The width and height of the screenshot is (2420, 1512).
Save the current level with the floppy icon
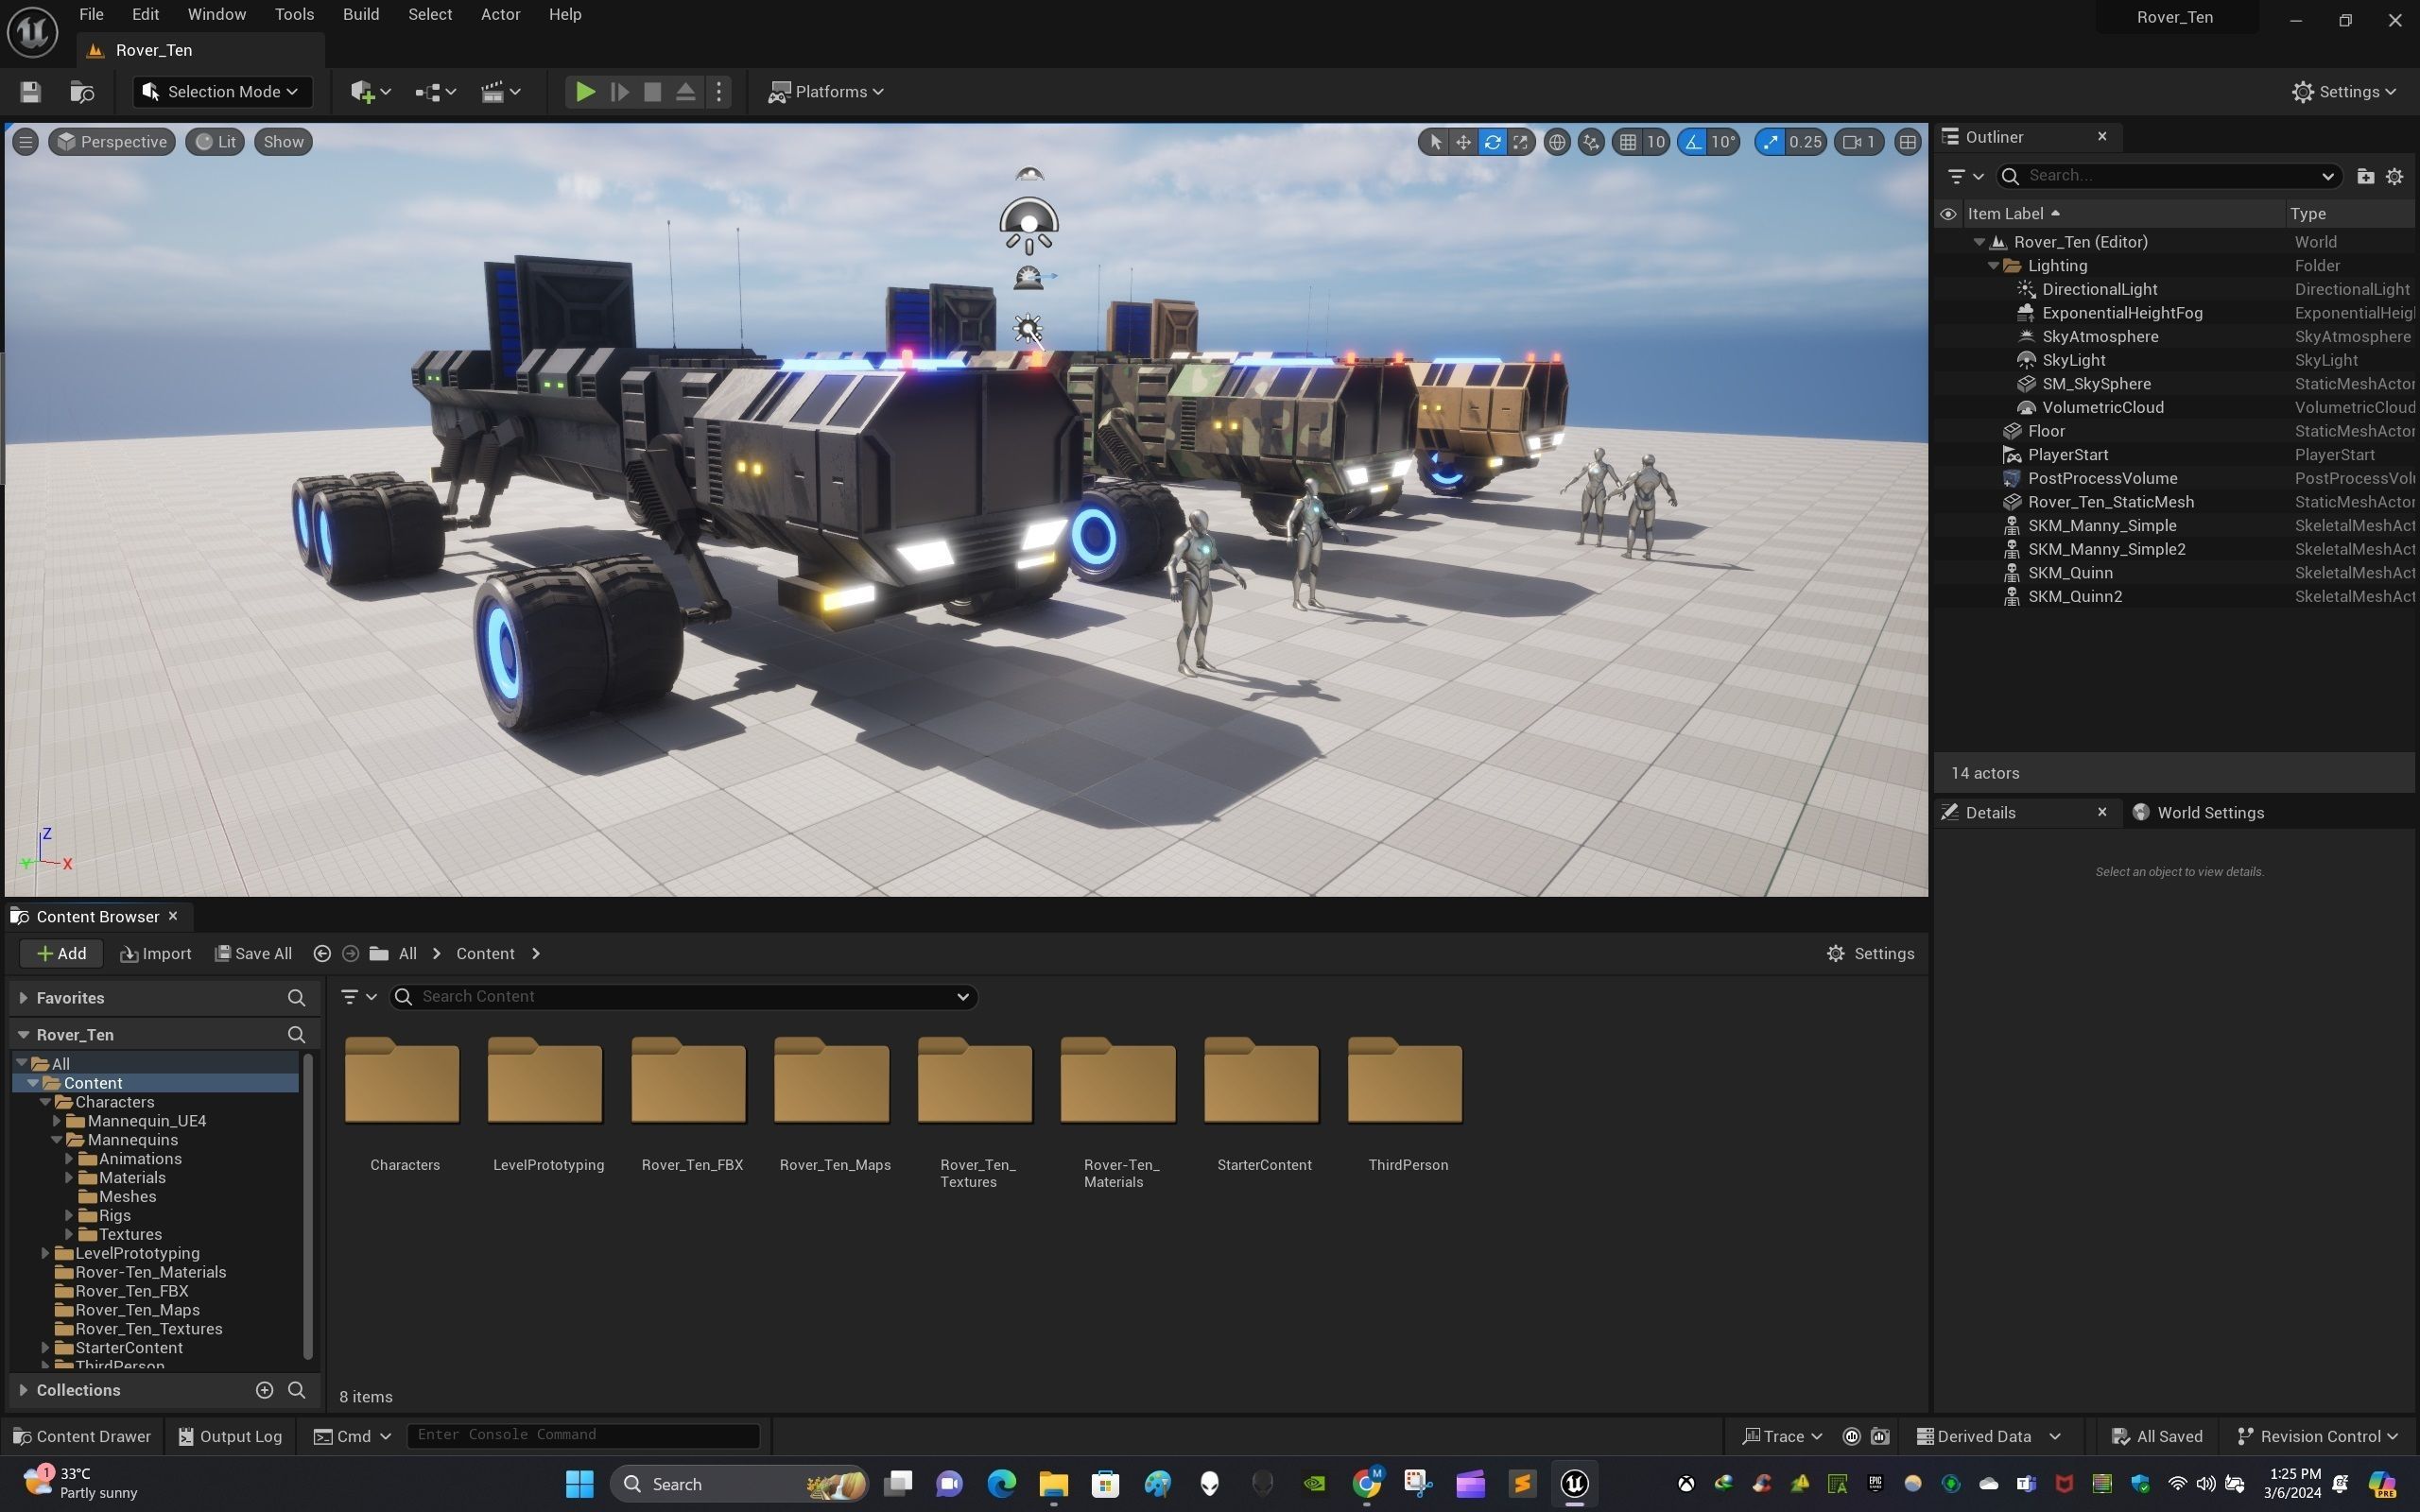tap(30, 92)
